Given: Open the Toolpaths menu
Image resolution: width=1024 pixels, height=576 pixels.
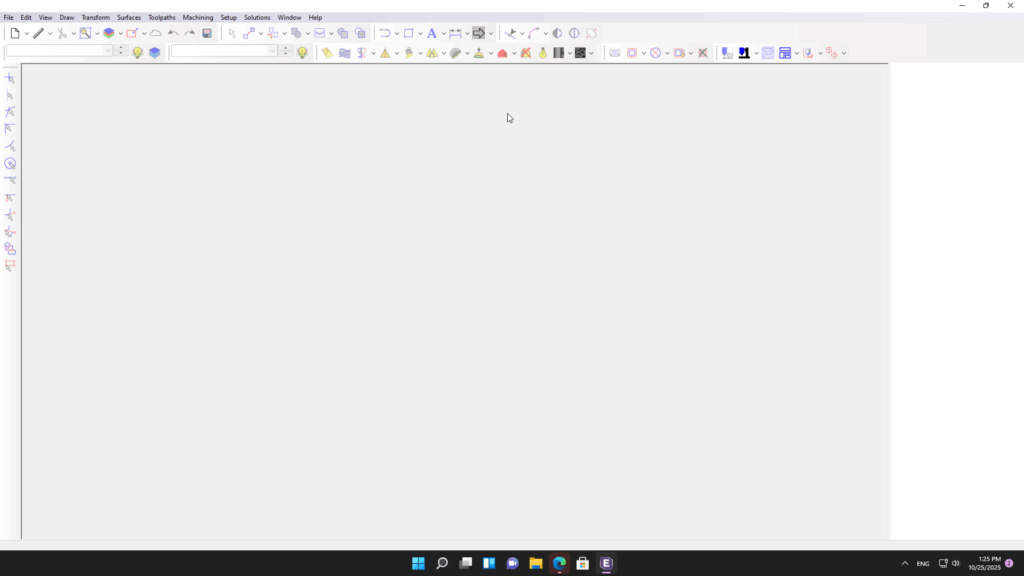Looking at the screenshot, I should 161,17.
